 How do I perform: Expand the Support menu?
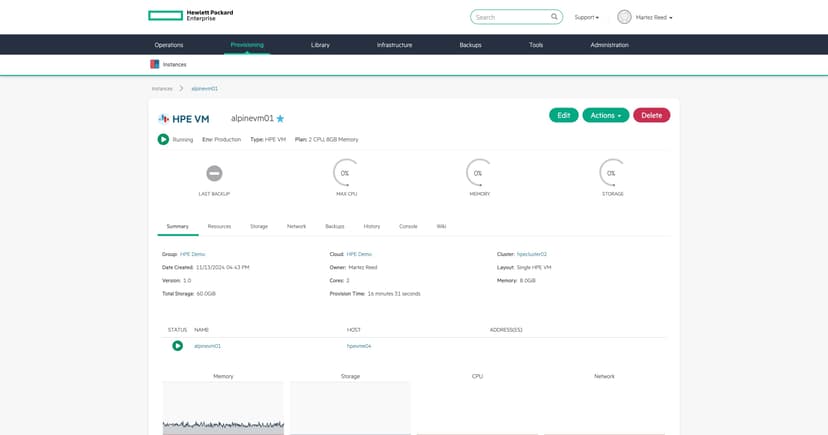coord(587,17)
